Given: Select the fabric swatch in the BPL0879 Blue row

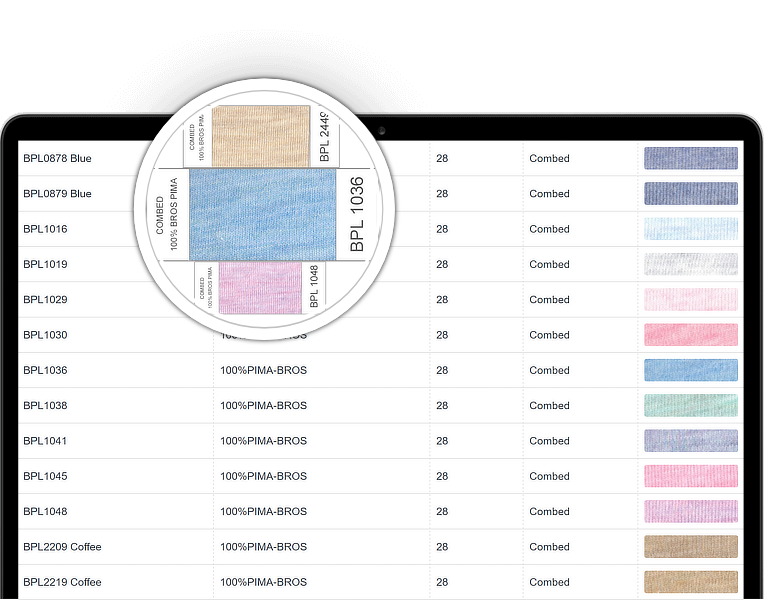Looking at the screenshot, I should (690, 193).
